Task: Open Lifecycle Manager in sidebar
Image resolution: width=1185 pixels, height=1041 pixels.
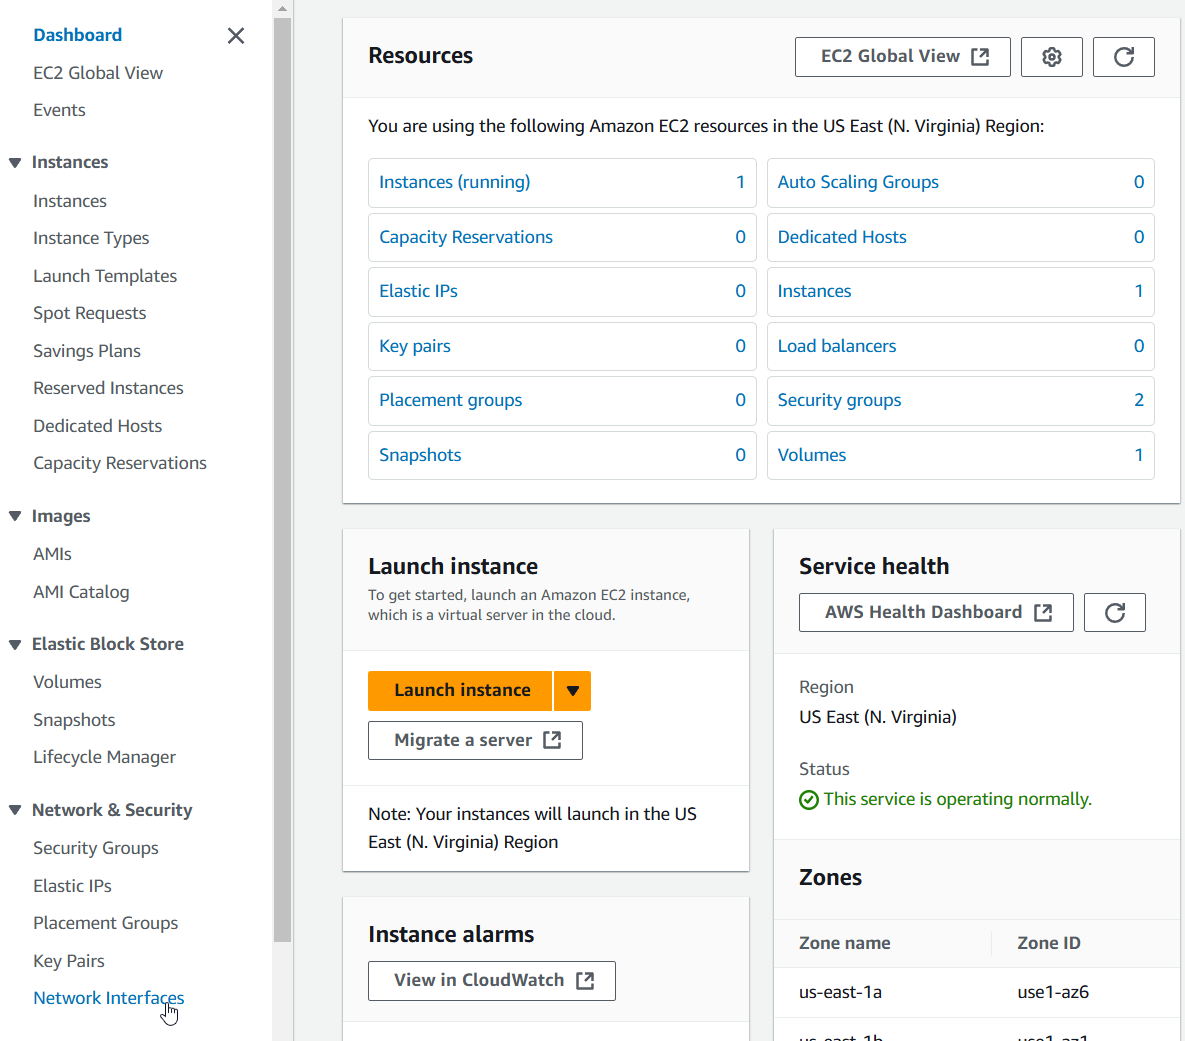Action: tap(104, 757)
